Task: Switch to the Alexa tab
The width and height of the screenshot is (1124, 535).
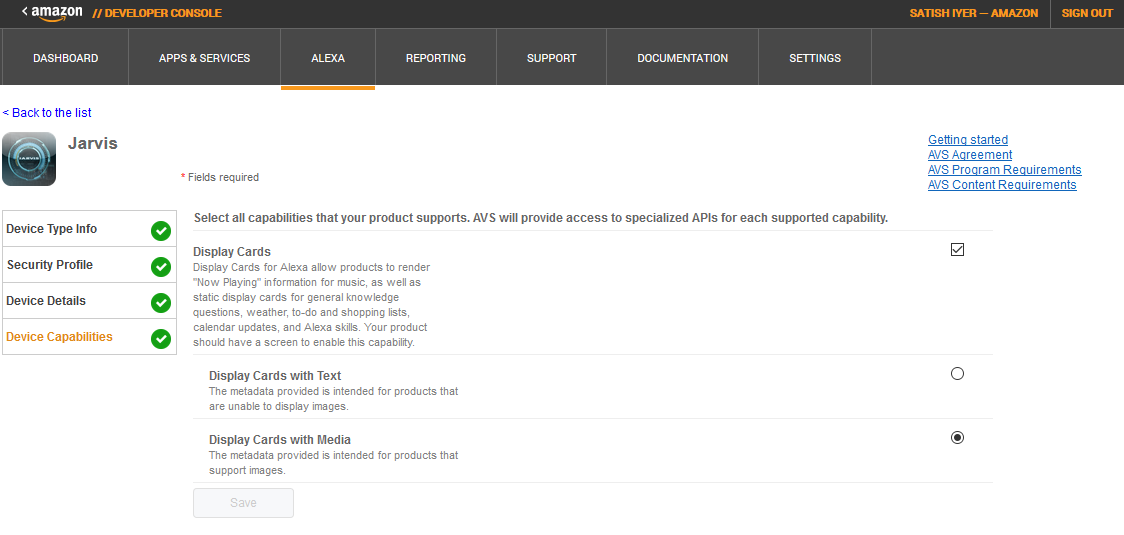Action: coord(328,58)
